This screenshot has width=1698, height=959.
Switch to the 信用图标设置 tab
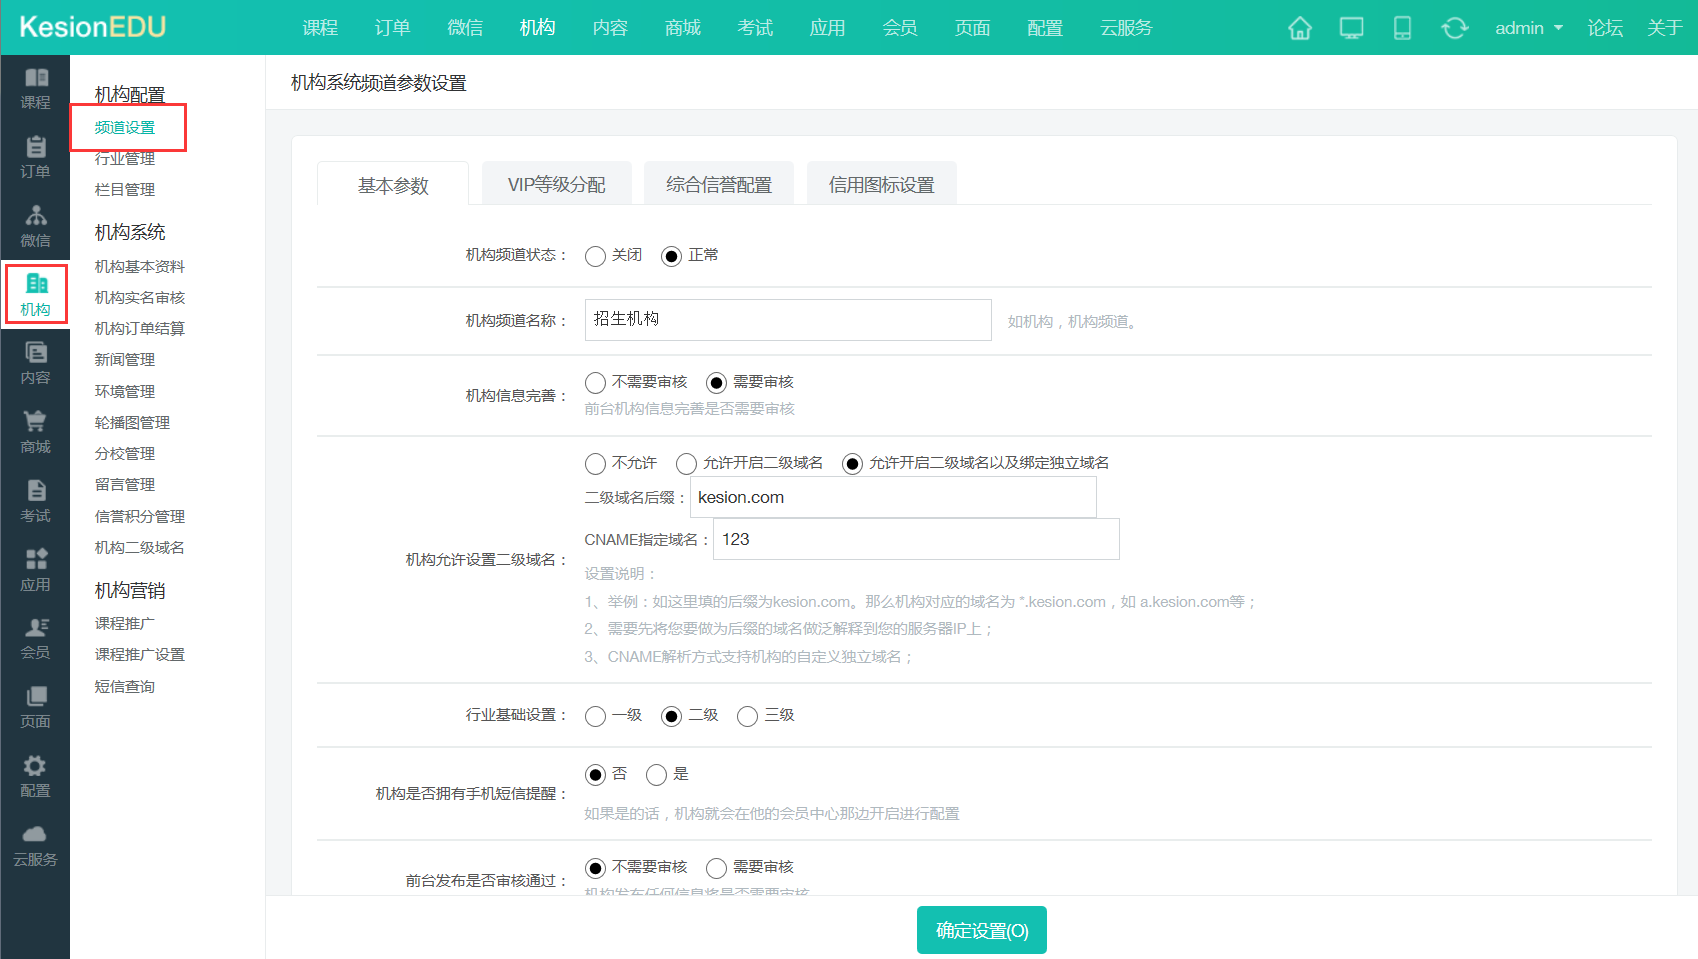(x=881, y=183)
